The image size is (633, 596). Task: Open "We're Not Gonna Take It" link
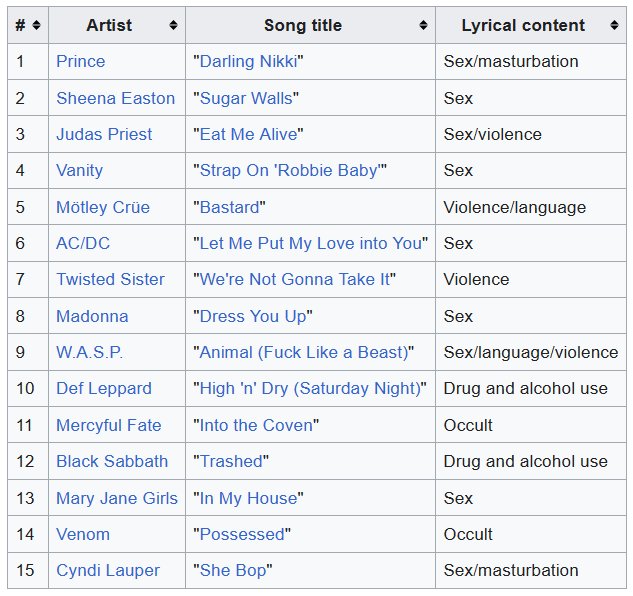pos(295,279)
